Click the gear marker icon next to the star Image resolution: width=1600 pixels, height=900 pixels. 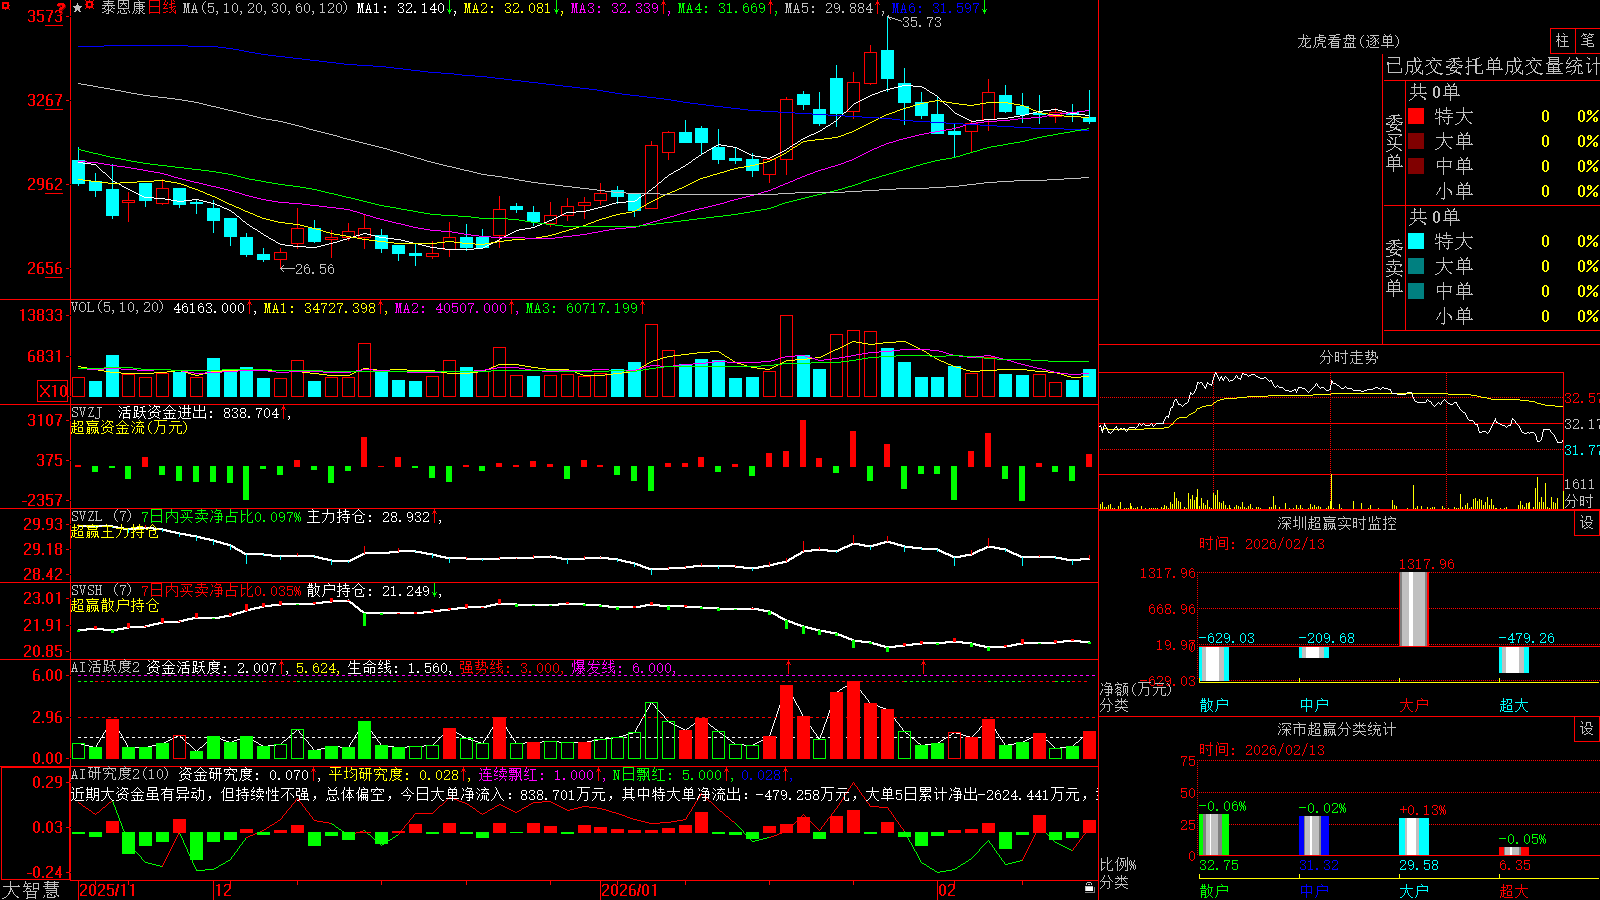(90, 7)
